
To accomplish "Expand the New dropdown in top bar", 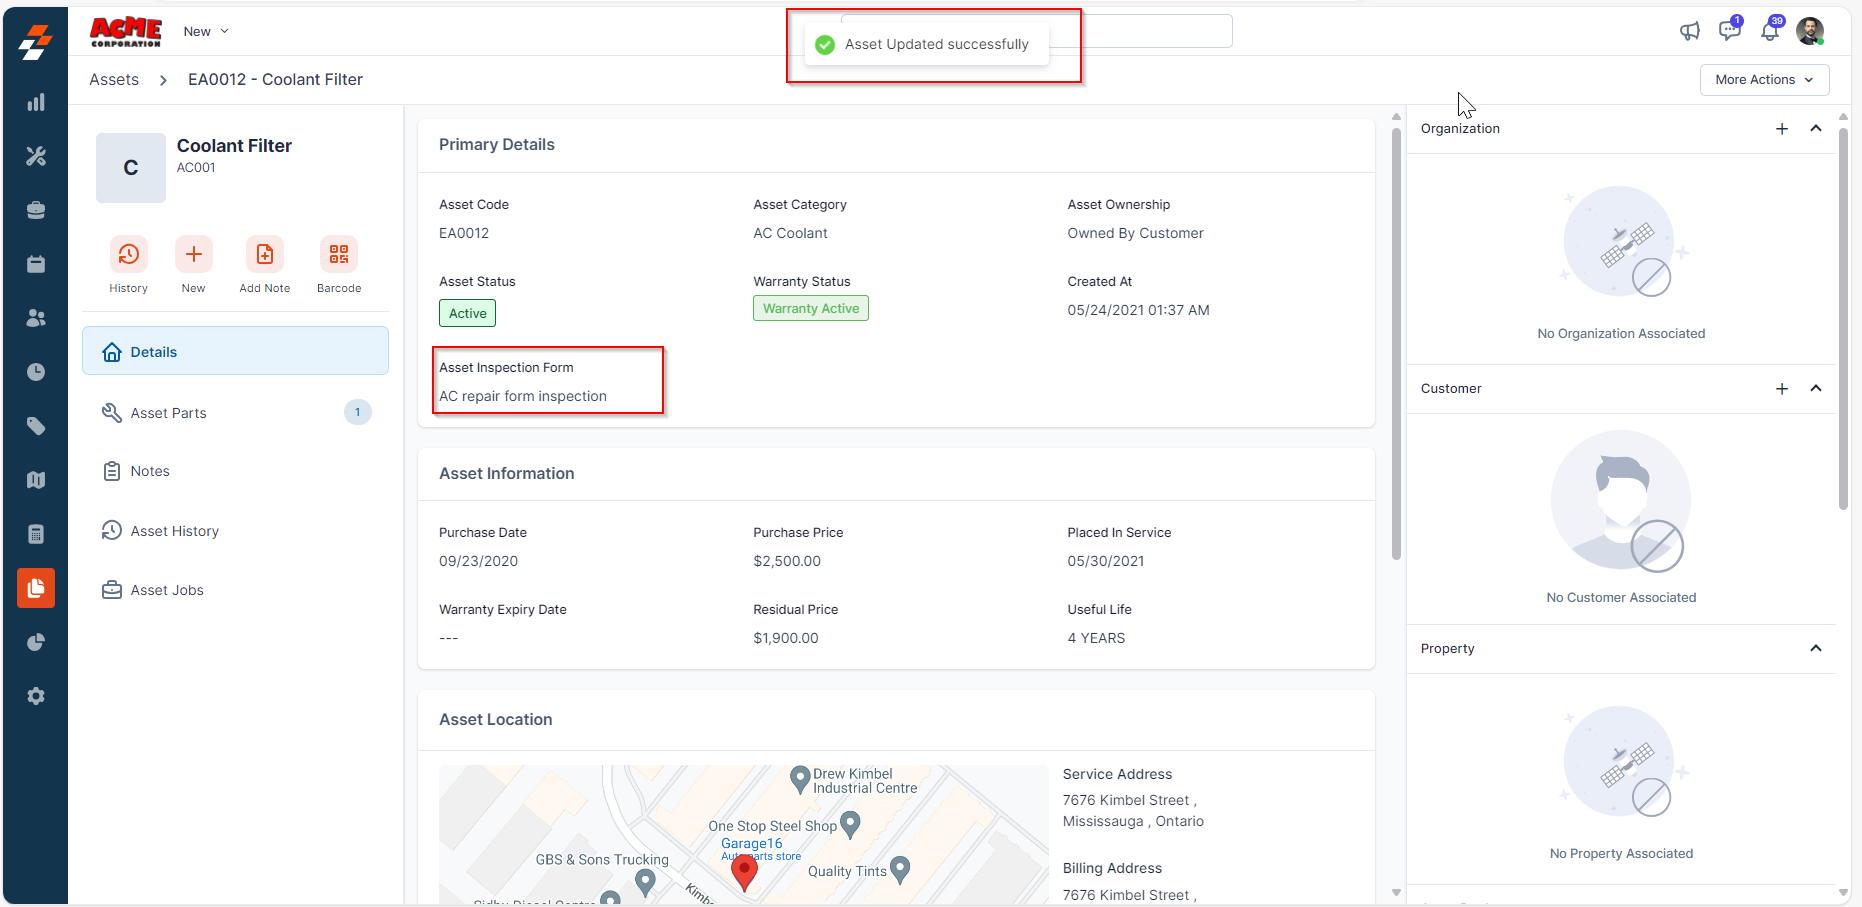I will pos(206,31).
